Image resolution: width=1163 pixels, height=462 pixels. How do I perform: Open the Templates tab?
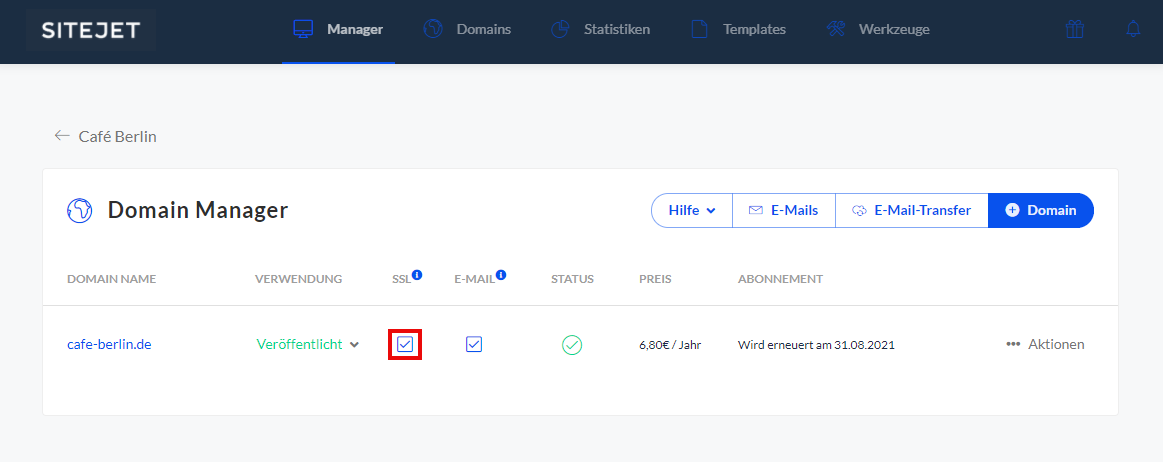[739, 30]
